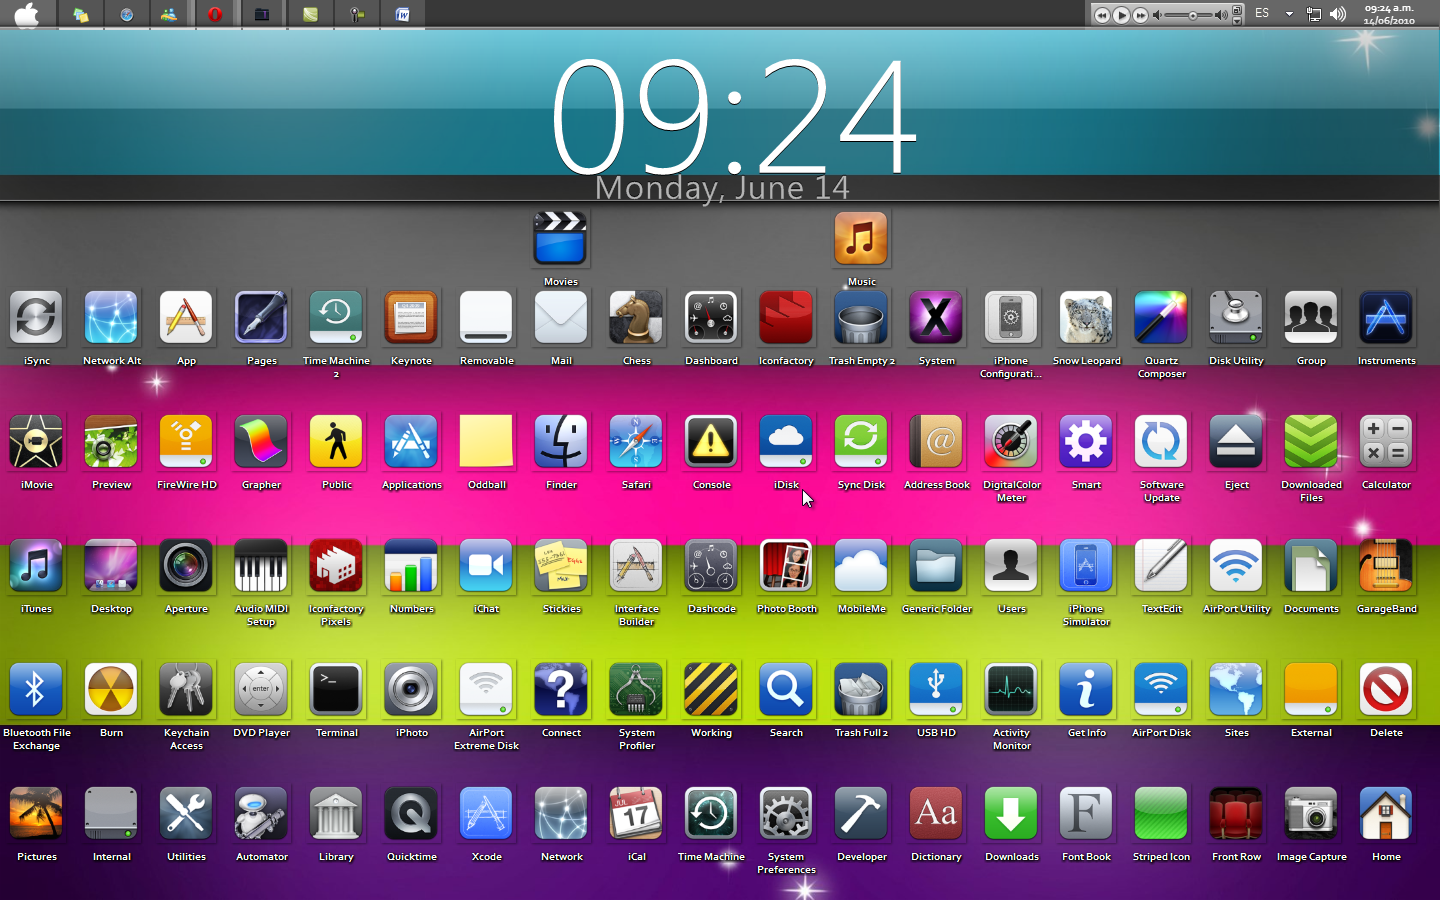The width and height of the screenshot is (1440, 900).
Task: Launch Terminal
Action: pos(336,689)
